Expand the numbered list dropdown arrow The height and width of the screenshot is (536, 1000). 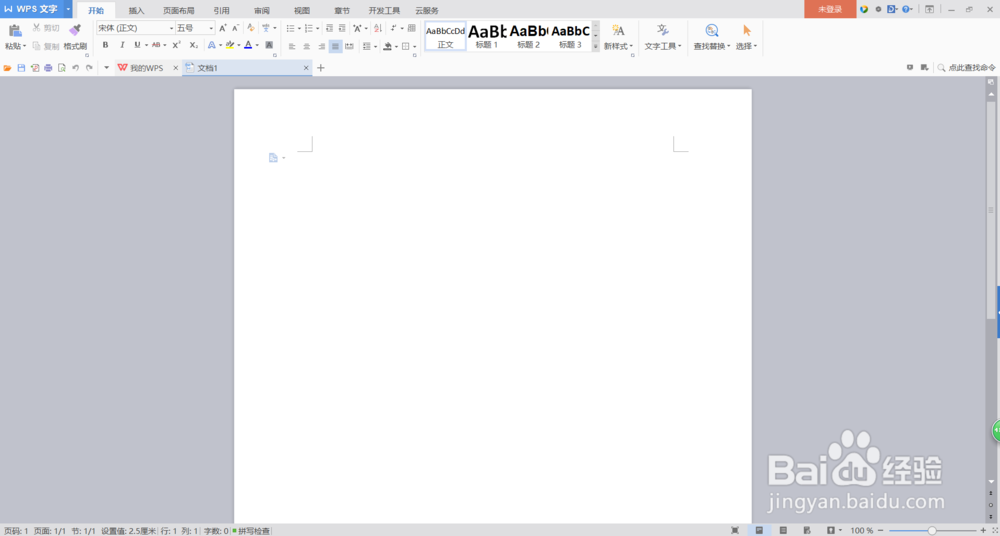click(318, 28)
